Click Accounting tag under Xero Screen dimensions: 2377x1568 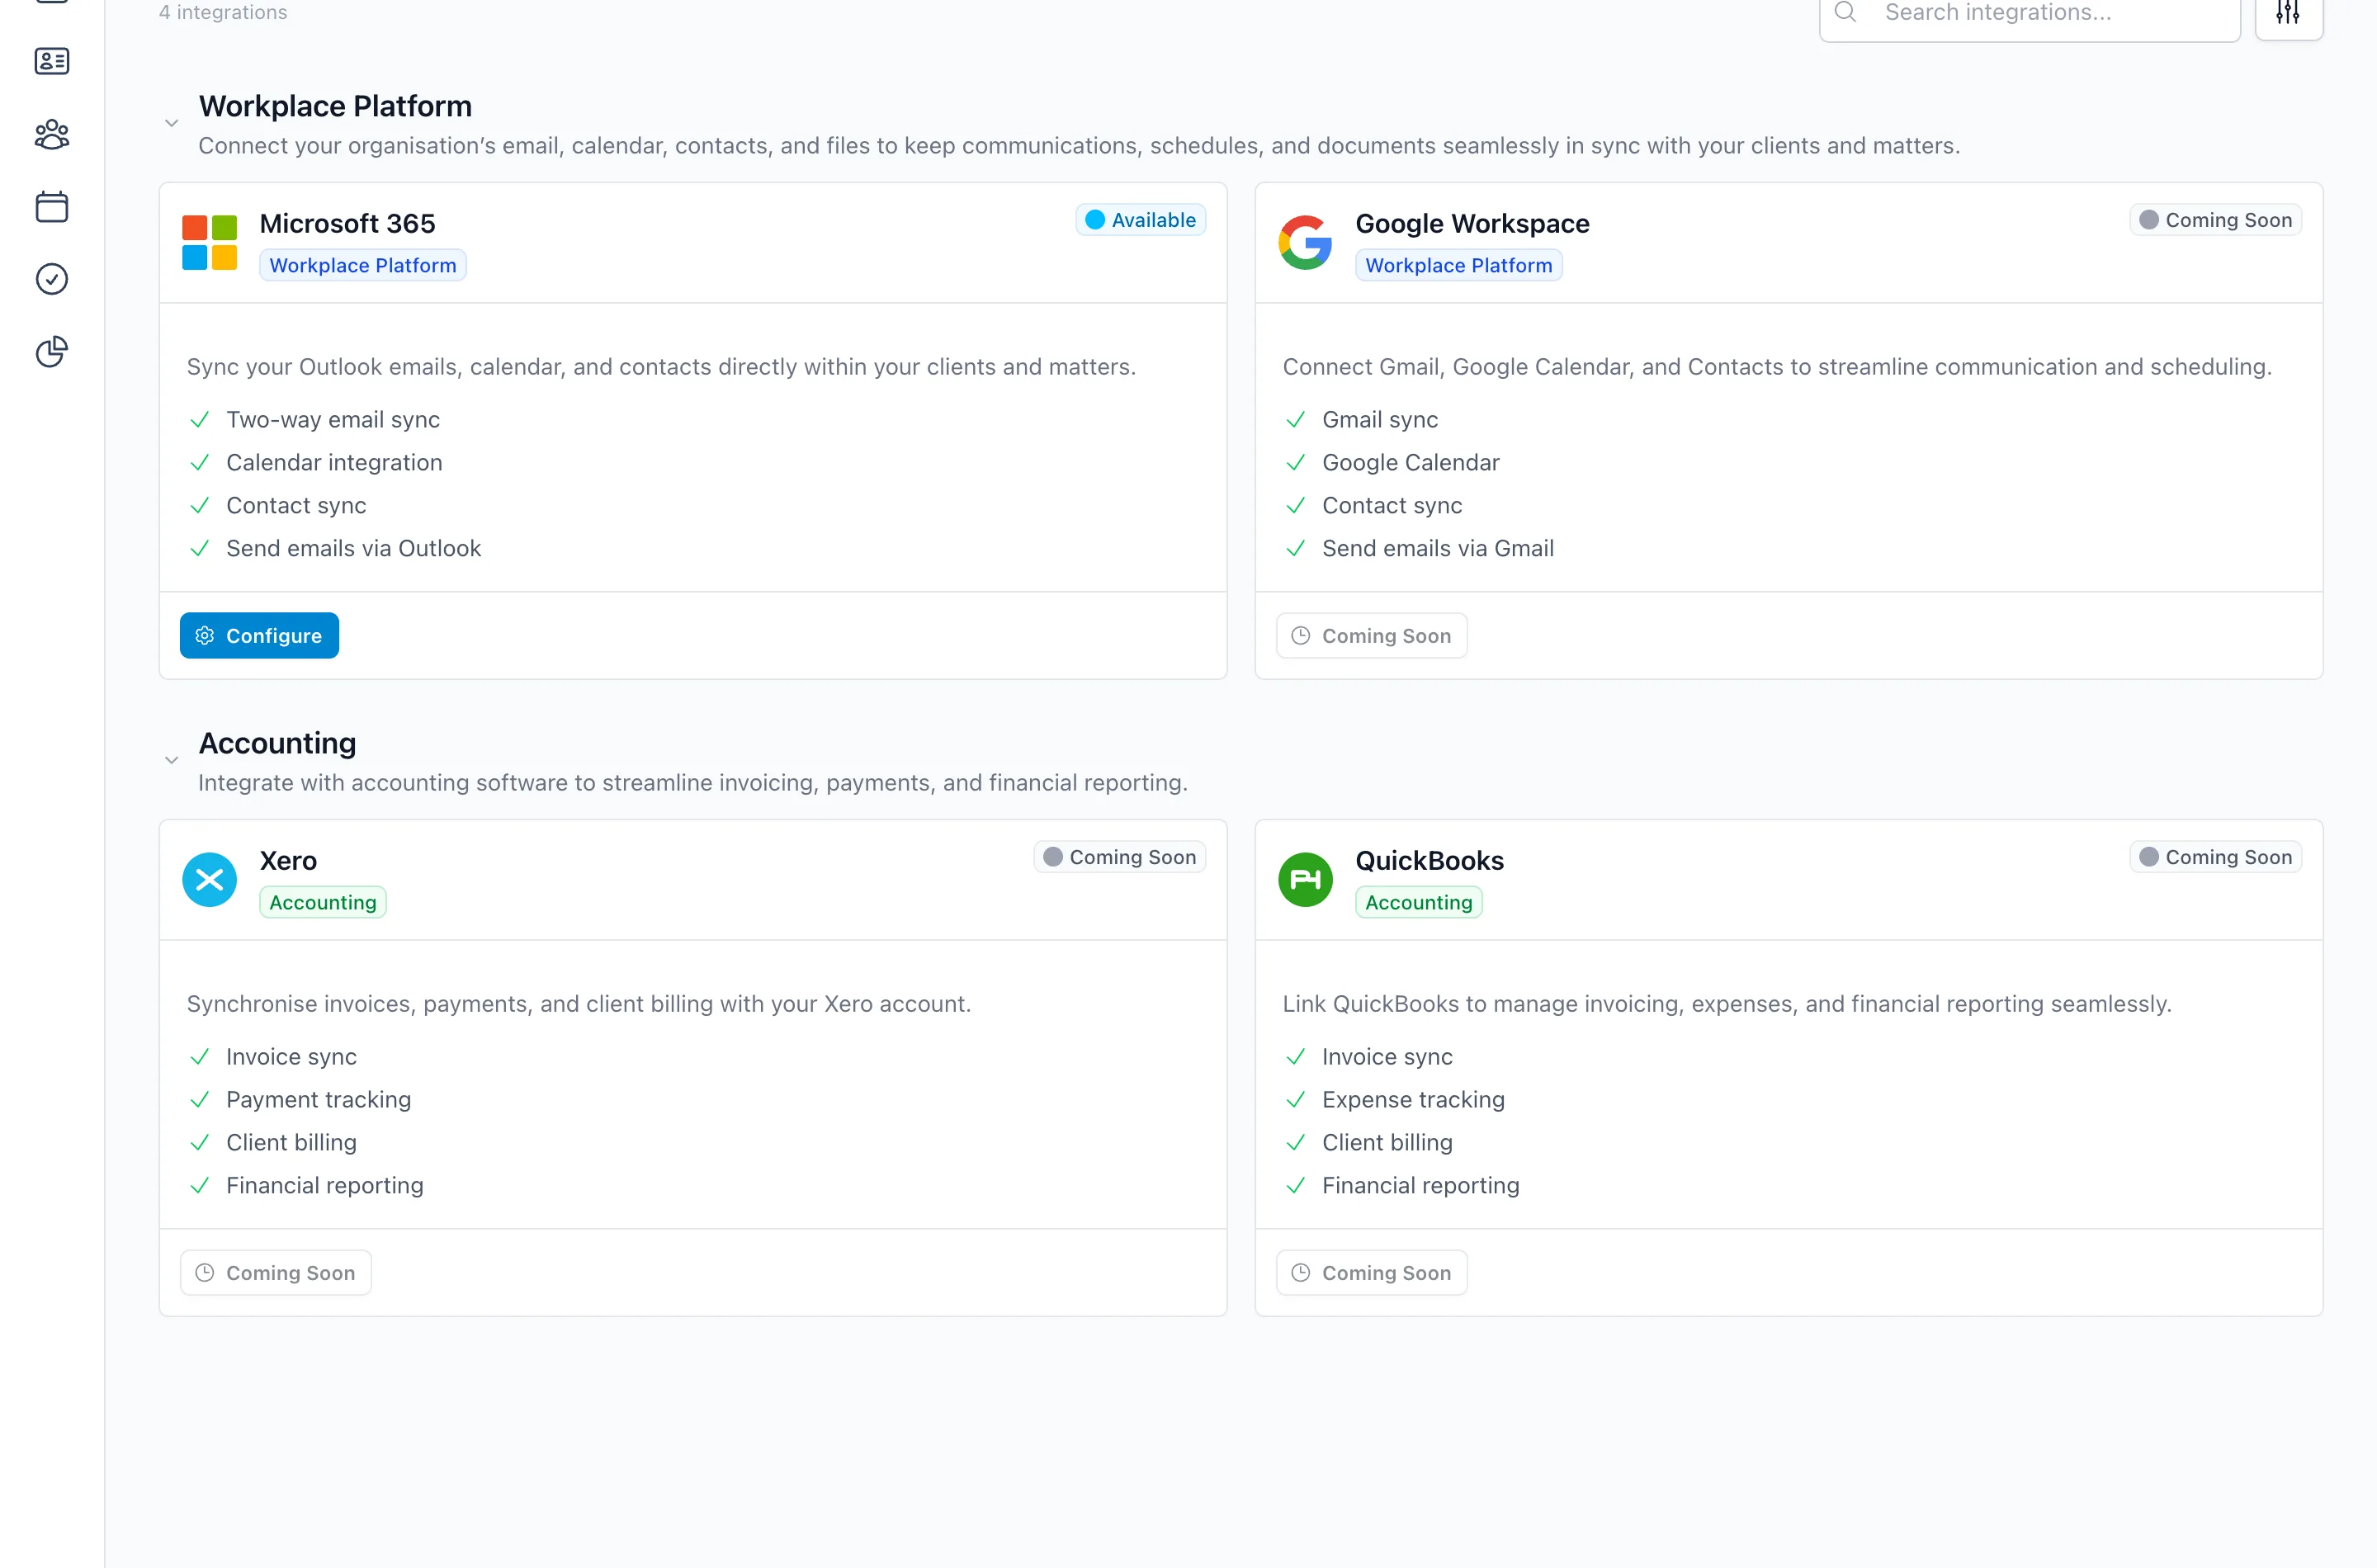[323, 902]
